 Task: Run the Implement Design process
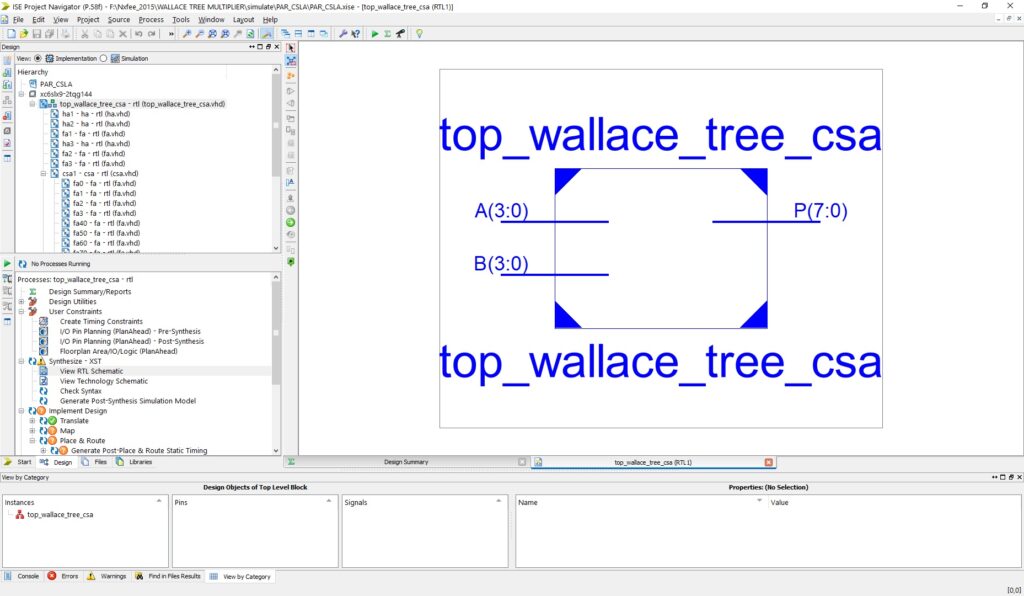(x=80, y=411)
